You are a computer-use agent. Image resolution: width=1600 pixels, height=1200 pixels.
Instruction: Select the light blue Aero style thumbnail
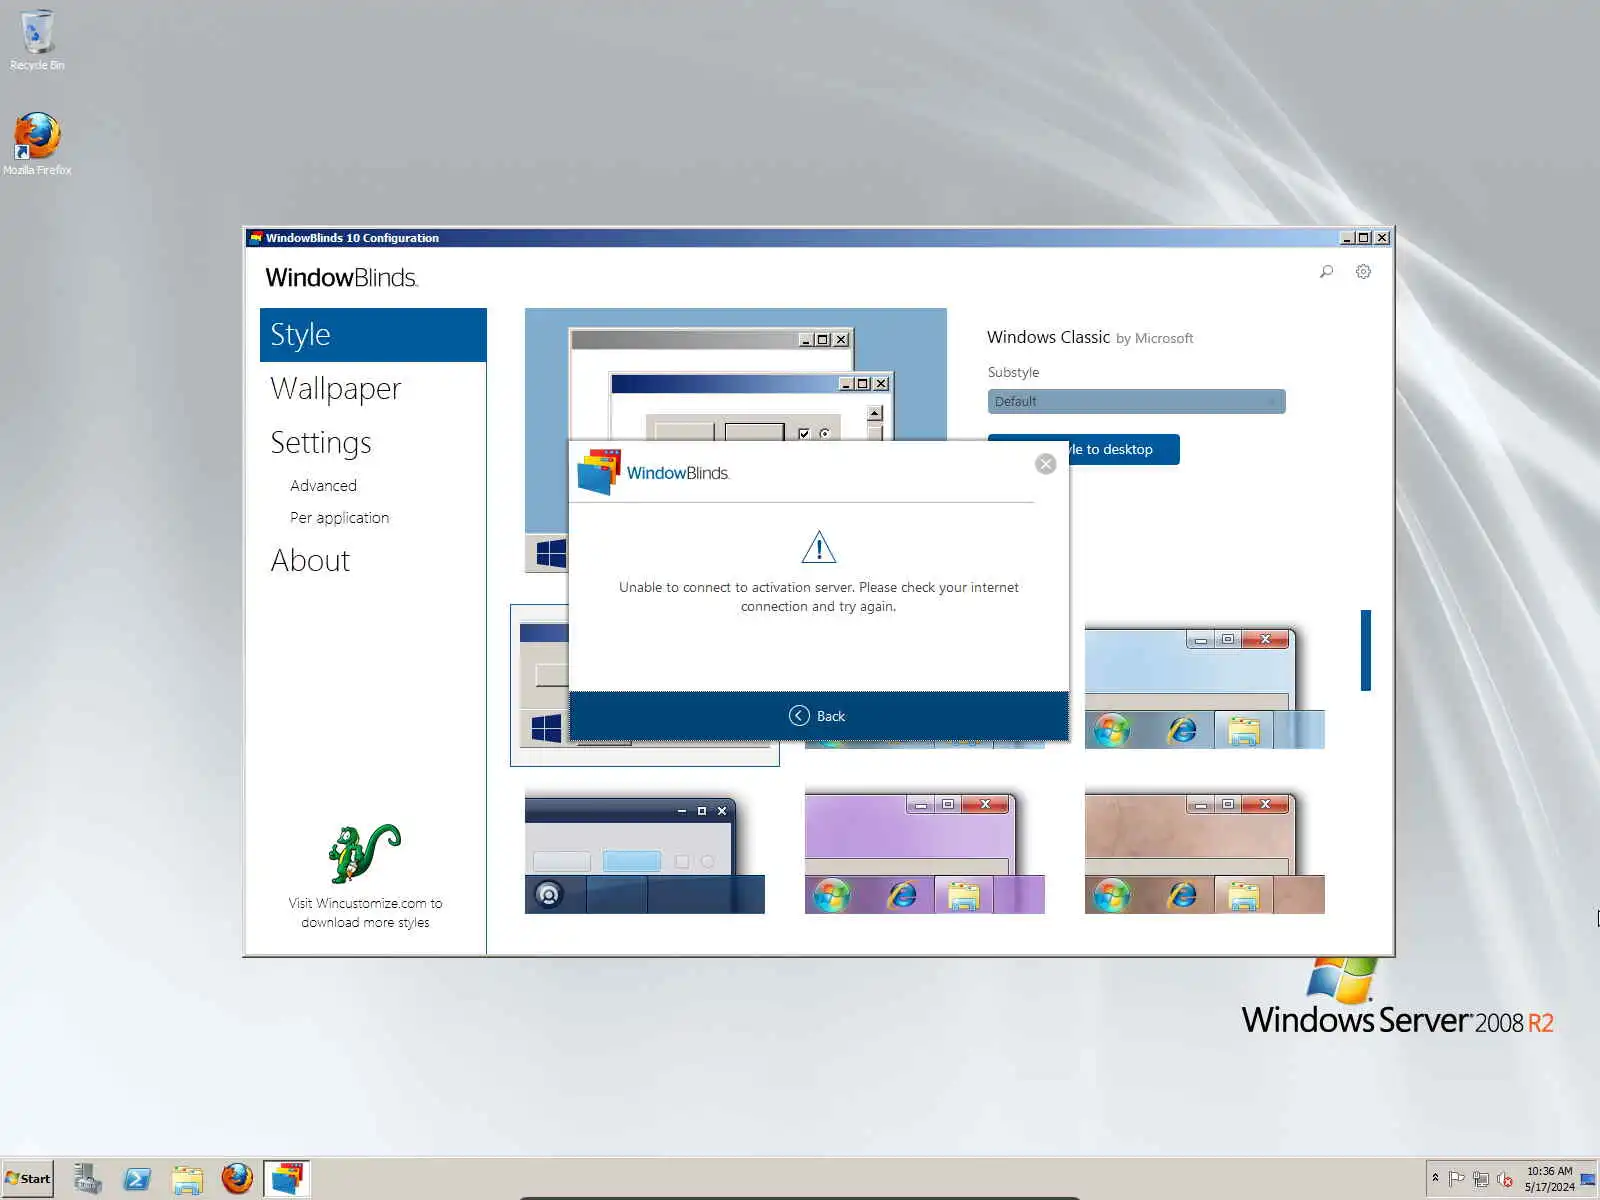(1205, 688)
